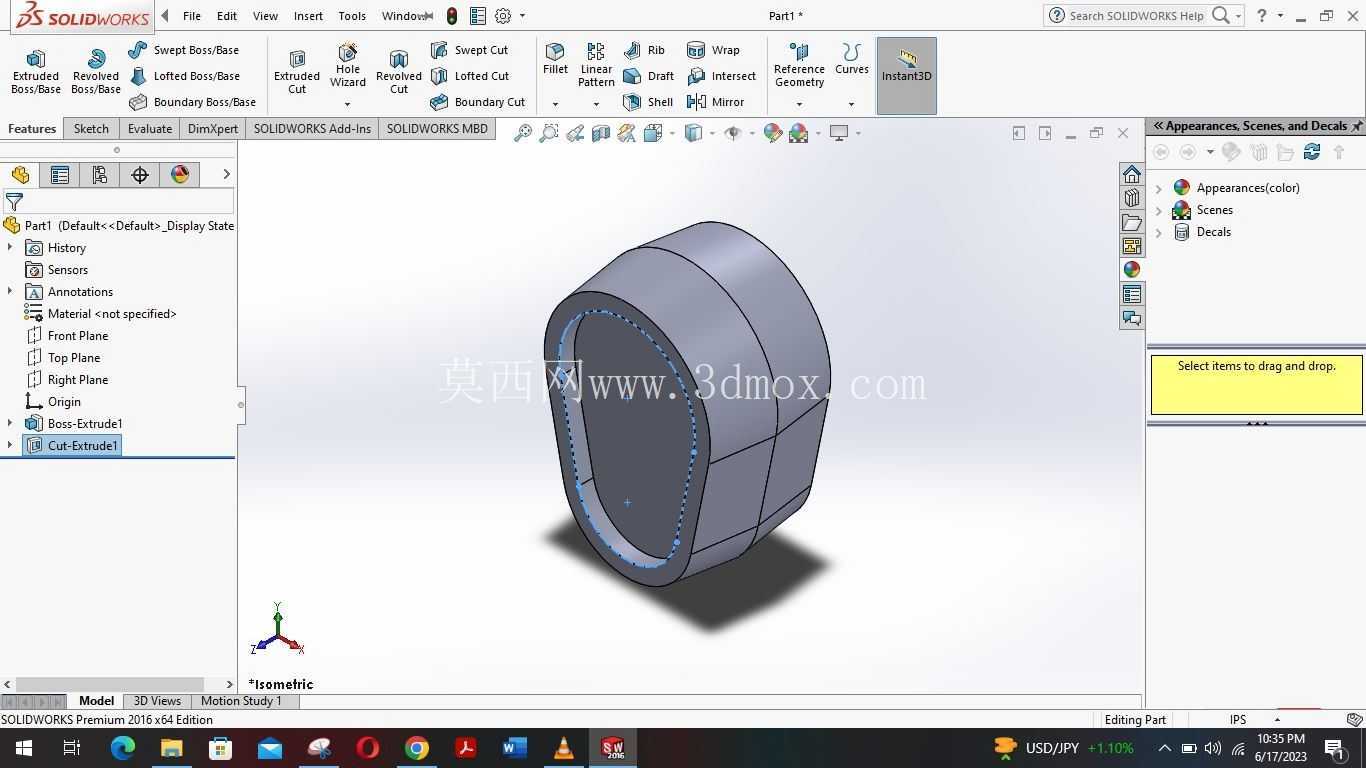Choose the Draft tool
This screenshot has height=768, width=1366.
pyautogui.click(x=648, y=76)
